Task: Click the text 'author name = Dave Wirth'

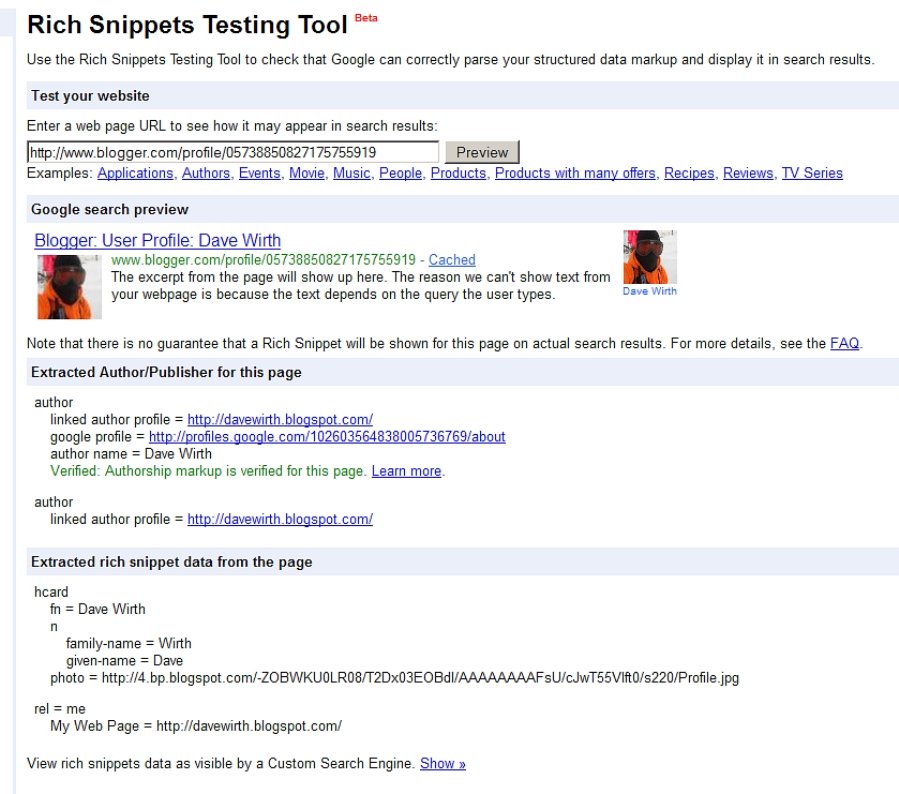Action: (131, 454)
